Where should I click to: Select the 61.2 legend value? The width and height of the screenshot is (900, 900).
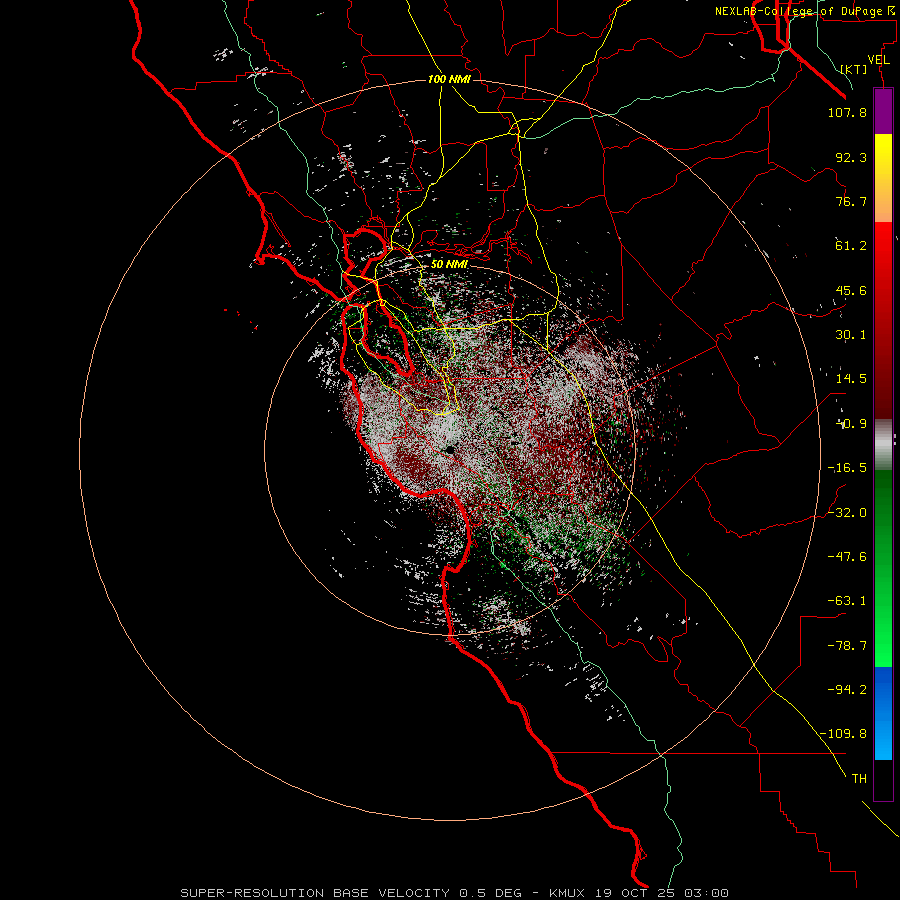pos(851,246)
